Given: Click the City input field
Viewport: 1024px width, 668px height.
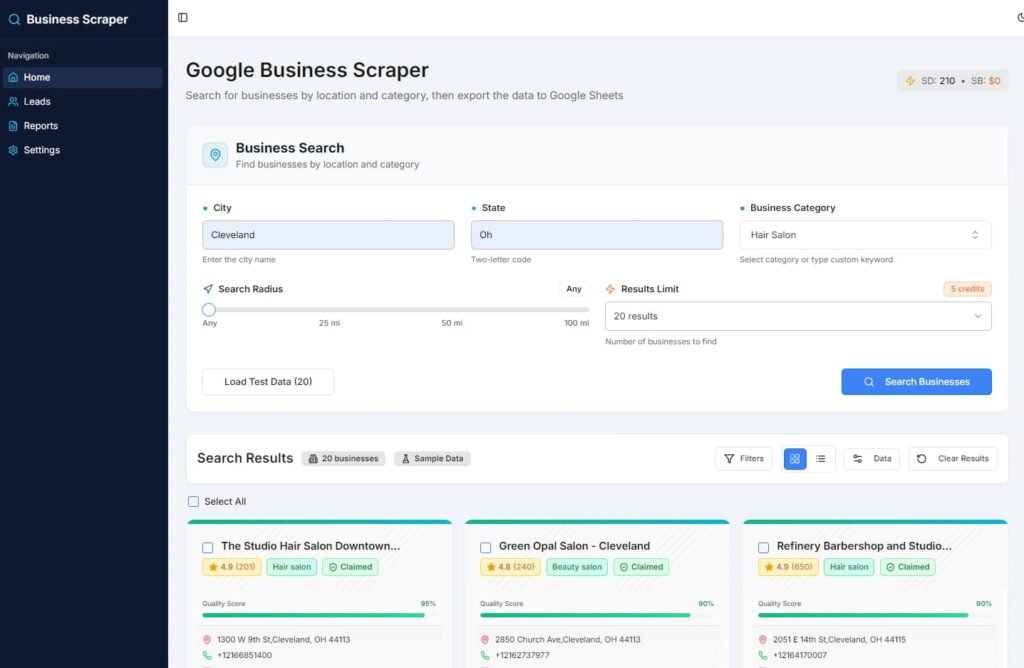Looking at the screenshot, I should (x=328, y=235).
